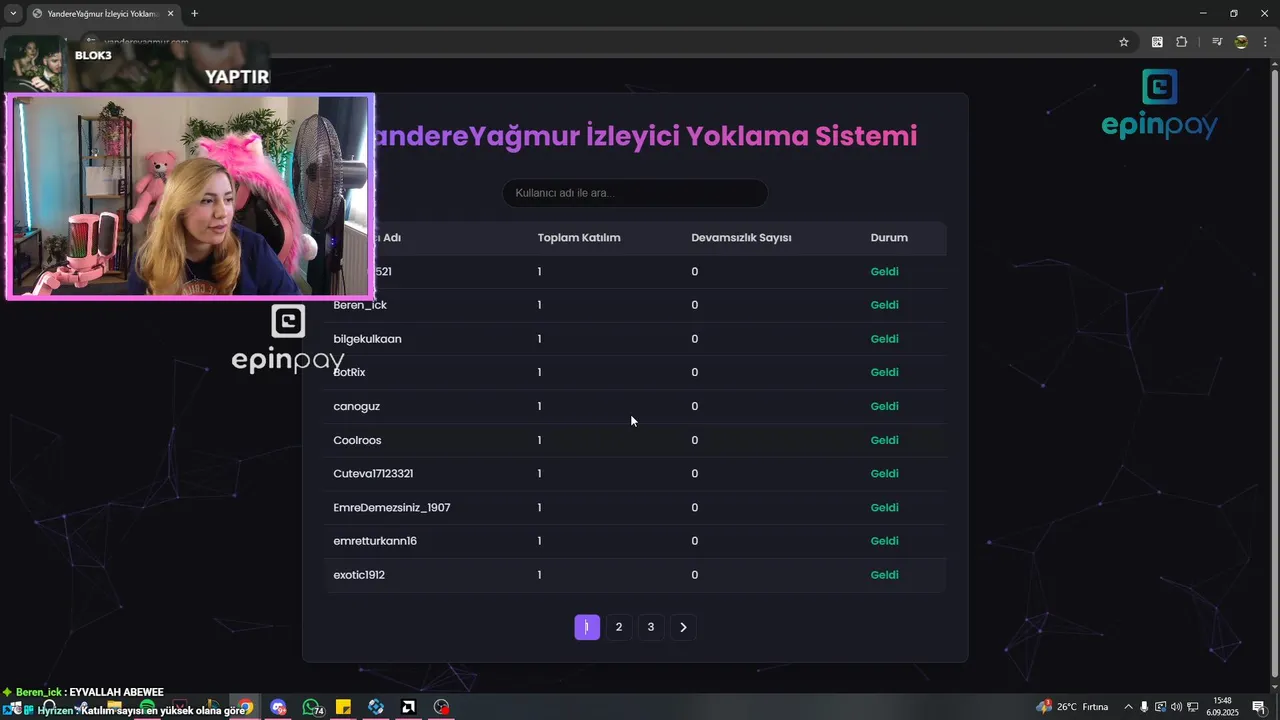Open Chrome from the taskbar
This screenshot has width=1280, height=720.
click(x=245, y=707)
